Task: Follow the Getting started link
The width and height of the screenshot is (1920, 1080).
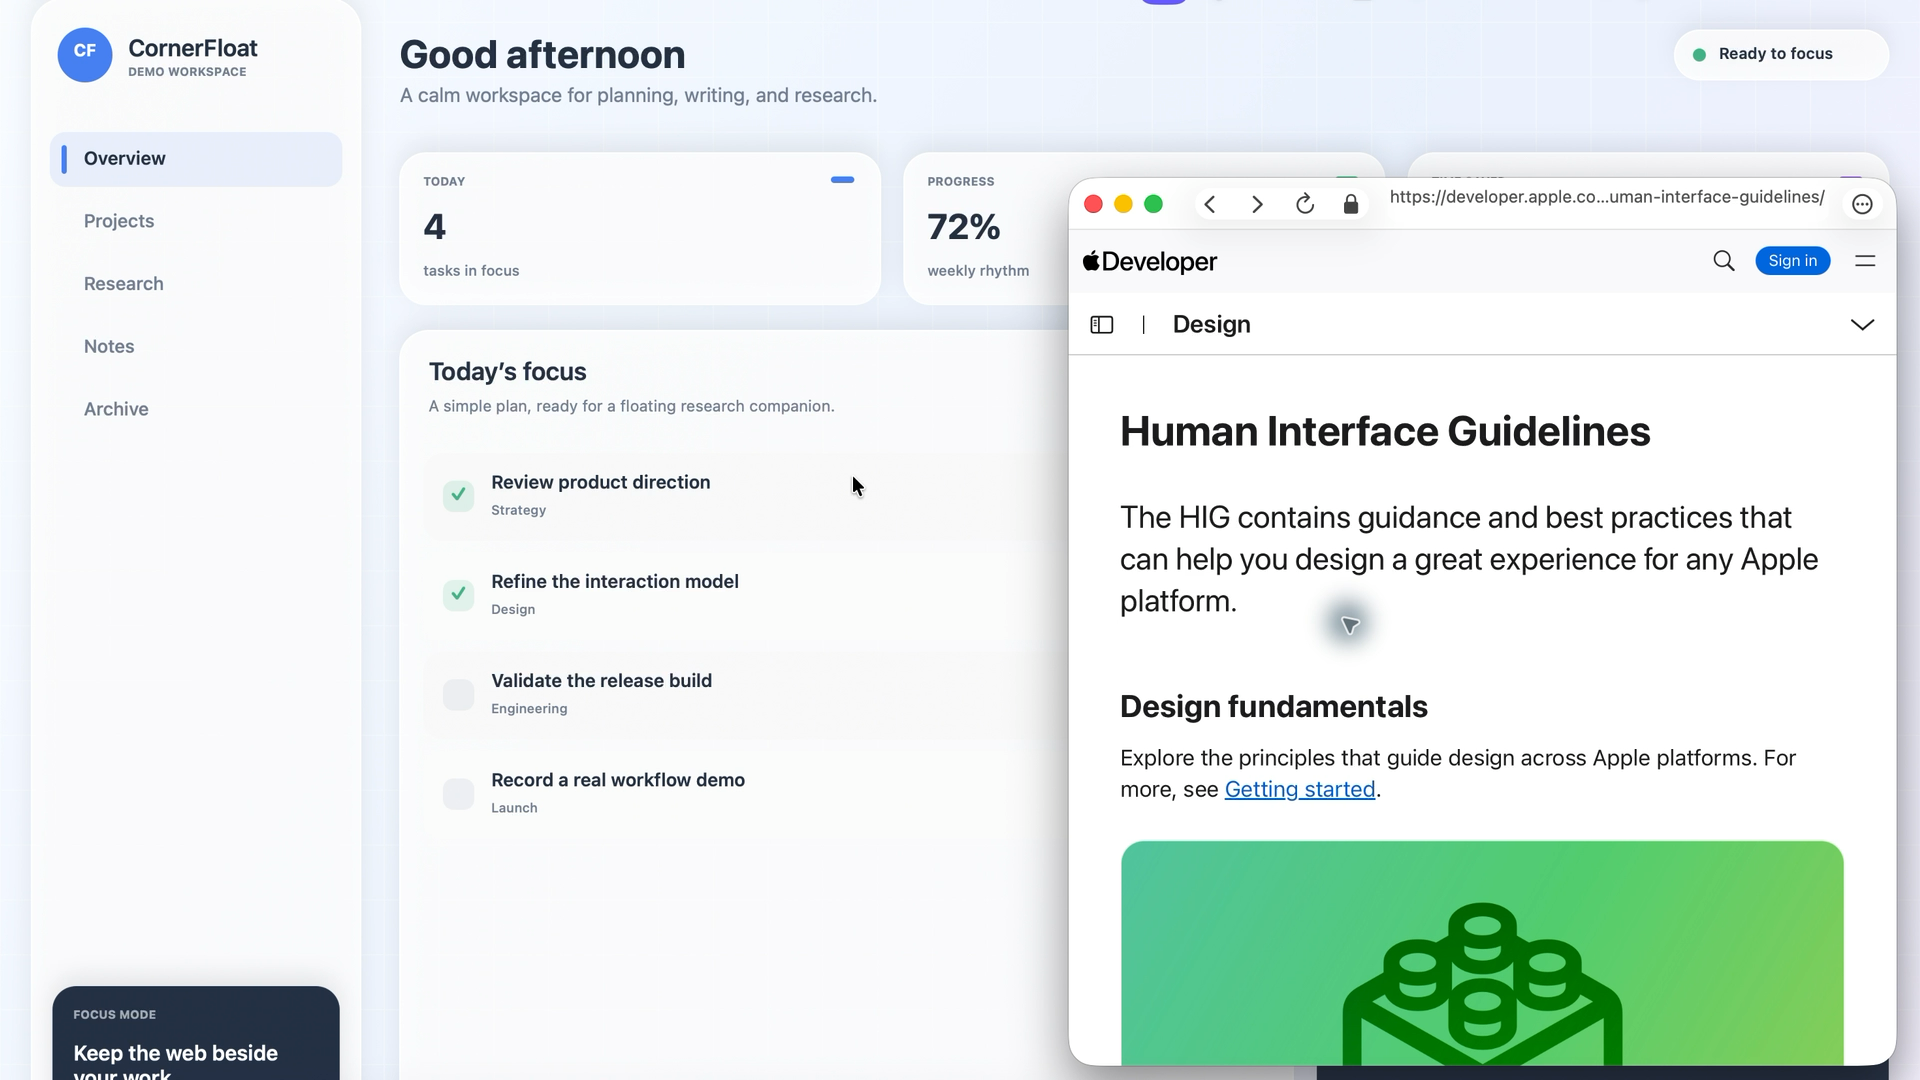Action: tap(1300, 789)
